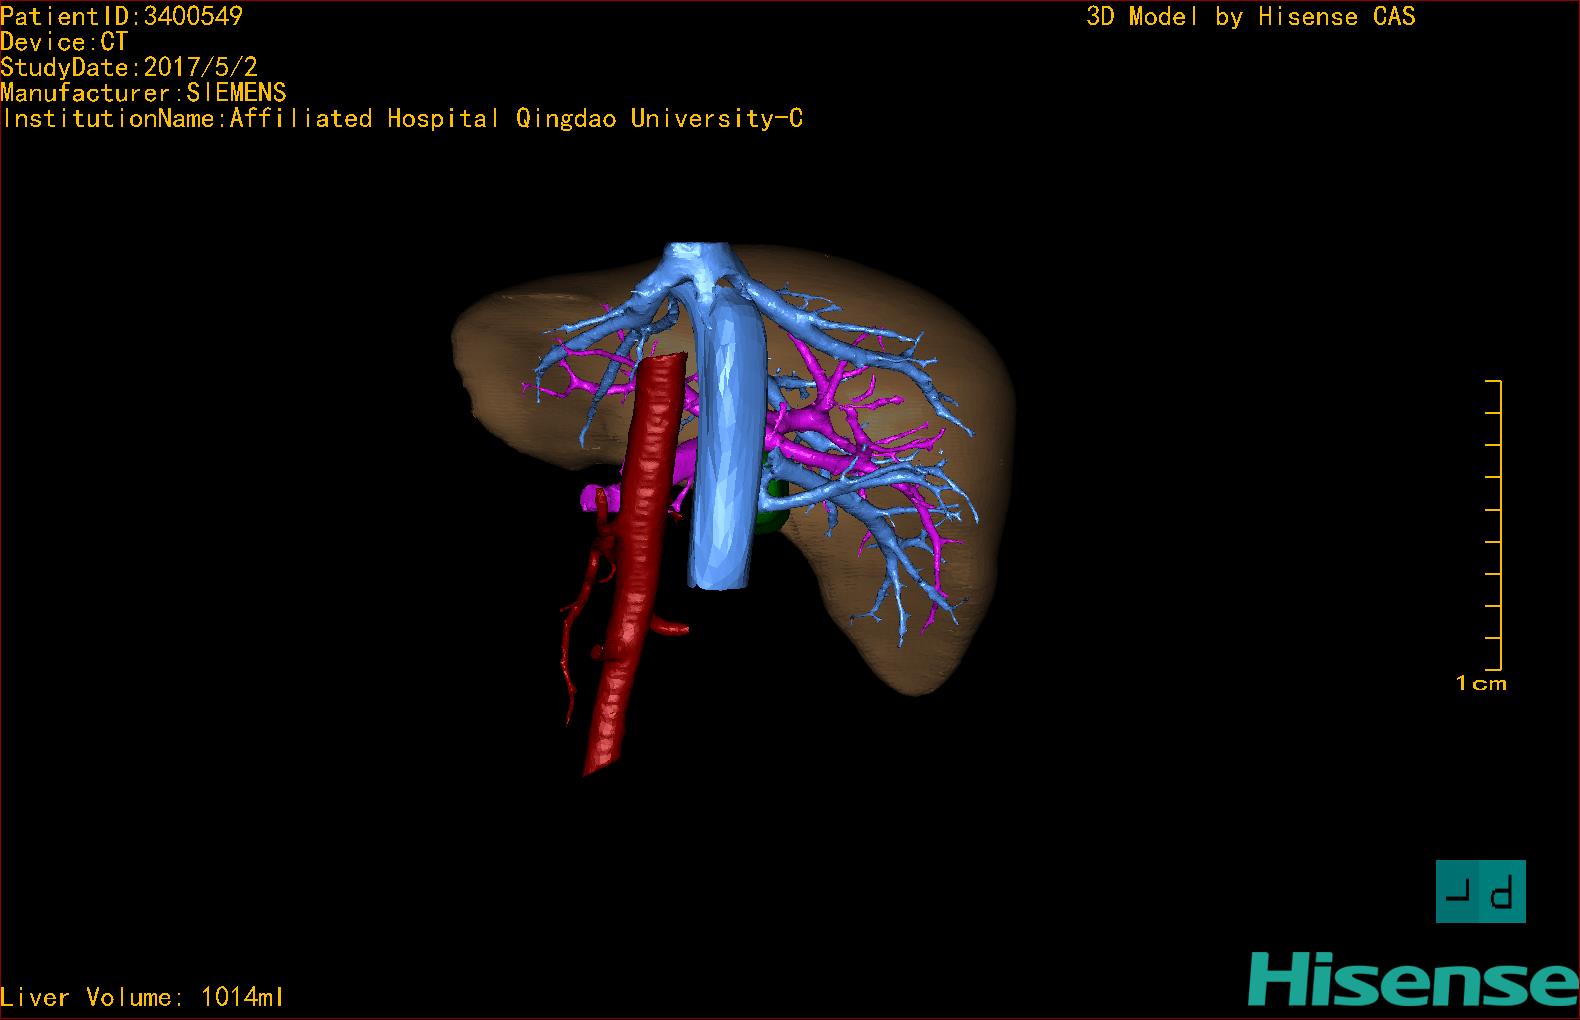This screenshot has height=1020, width=1580.
Task: Click the Device:CT label
Action: pyautogui.click(x=64, y=42)
